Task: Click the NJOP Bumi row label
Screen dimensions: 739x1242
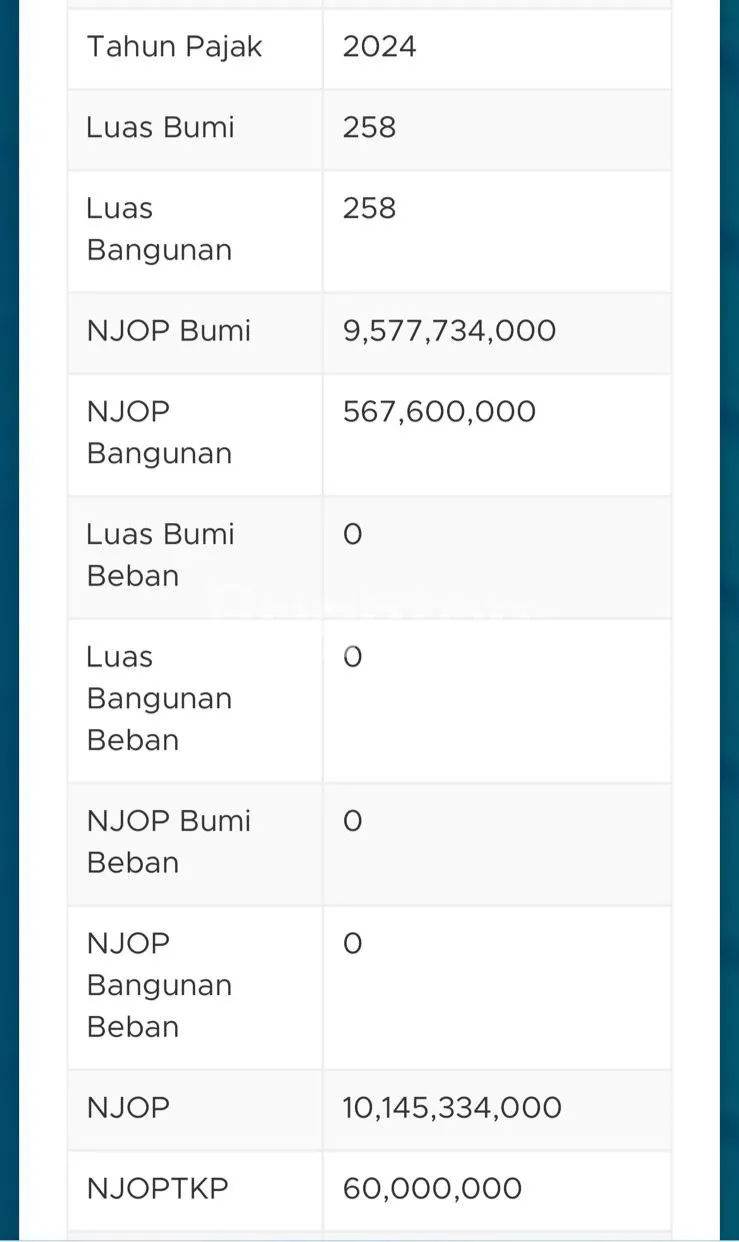Action: pos(168,331)
